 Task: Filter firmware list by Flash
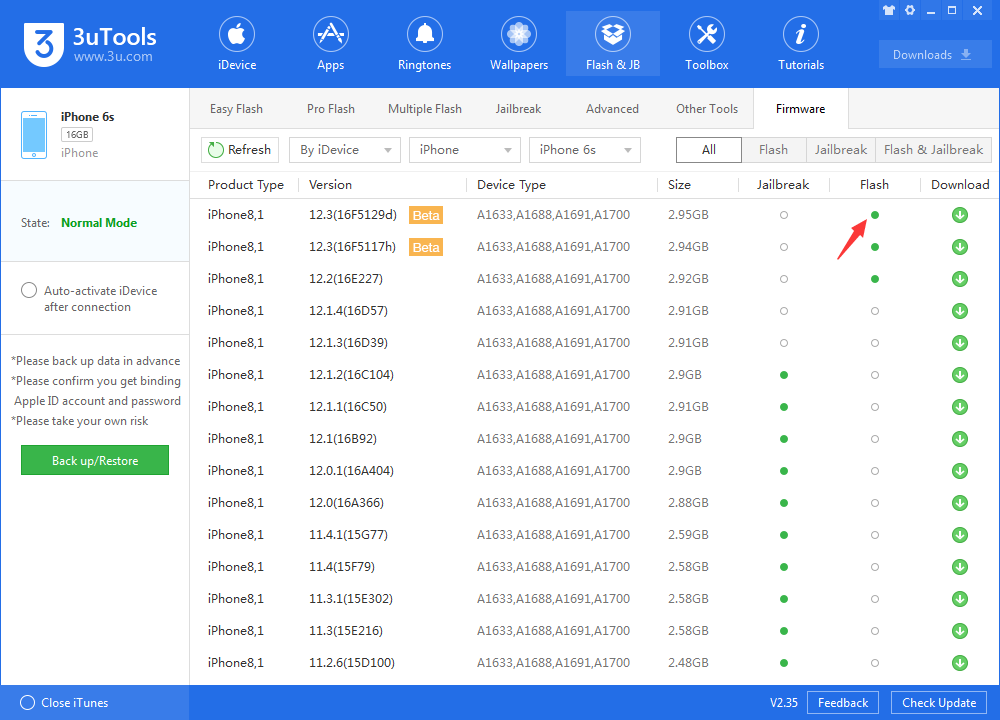[774, 150]
